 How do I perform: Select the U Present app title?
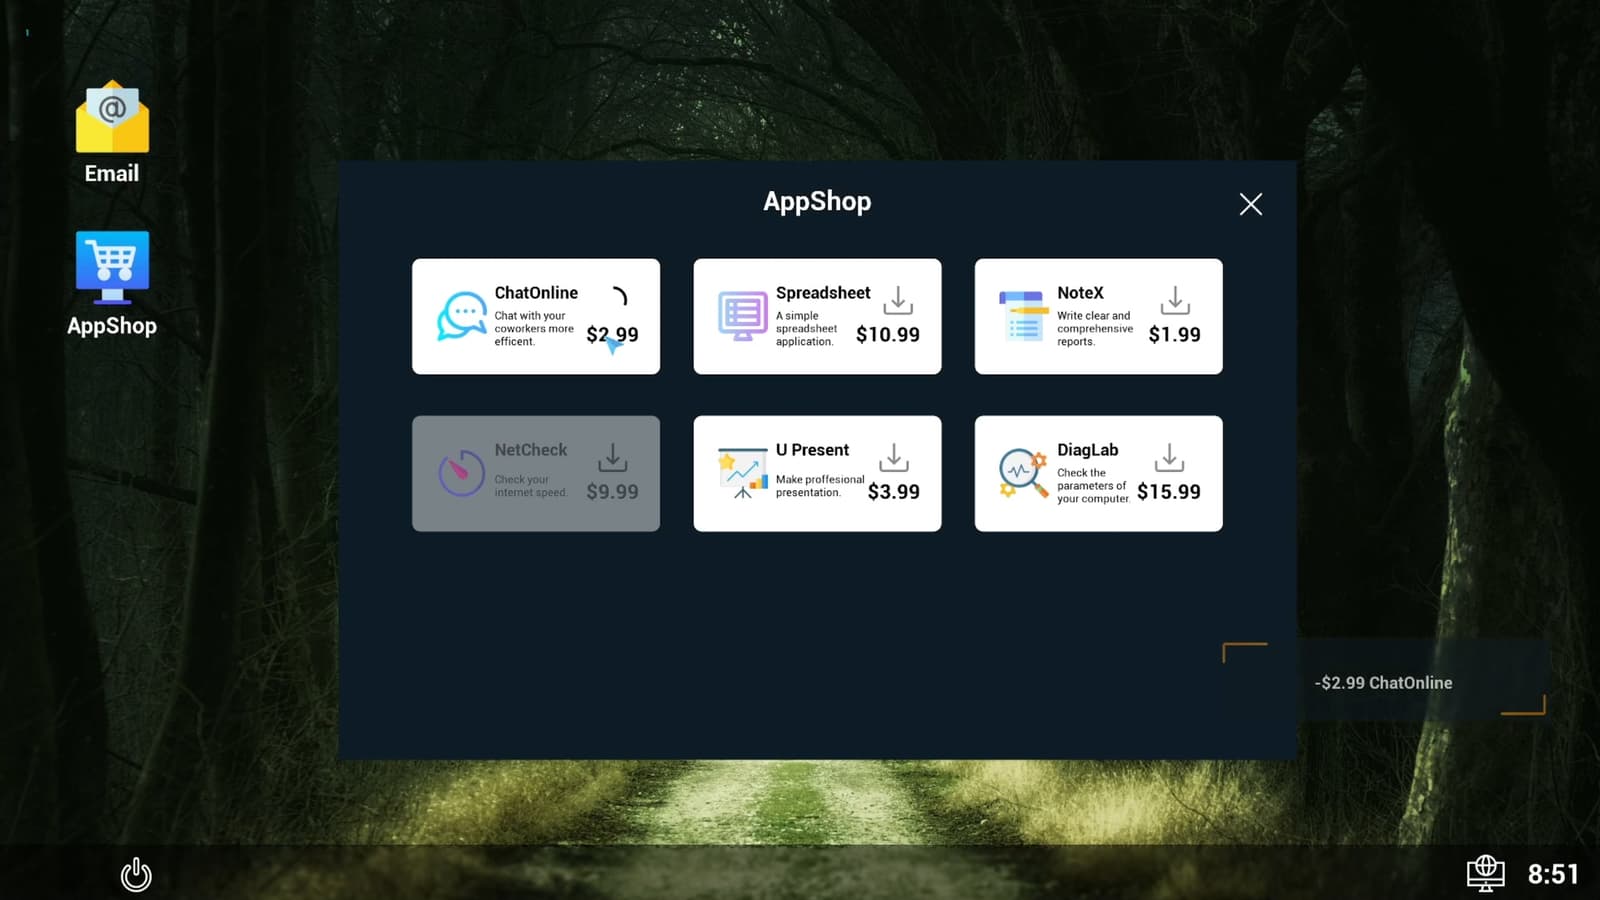(x=812, y=450)
